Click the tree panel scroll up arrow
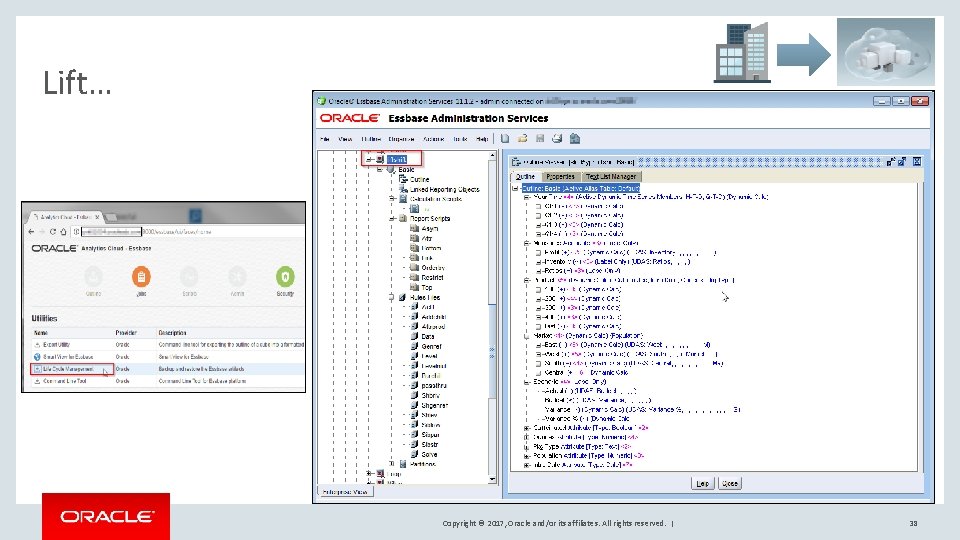The image size is (960, 540). coord(492,157)
